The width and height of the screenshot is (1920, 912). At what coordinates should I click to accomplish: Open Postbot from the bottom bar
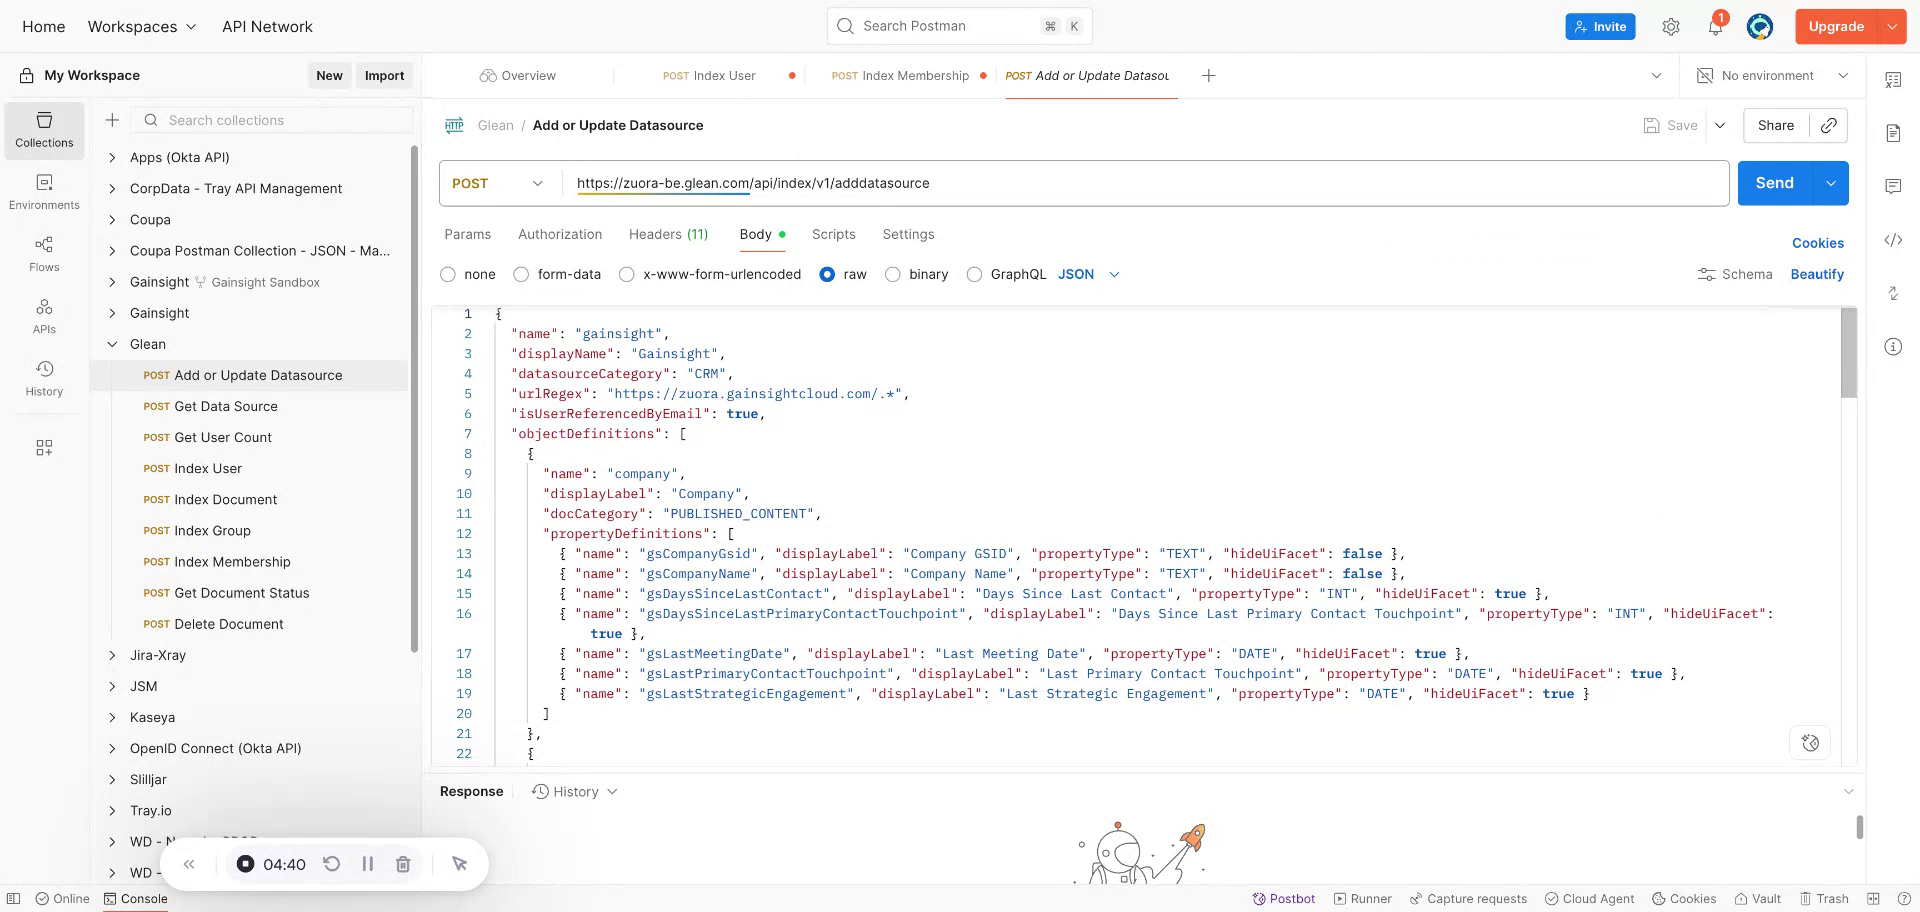tap(1283, 898)
